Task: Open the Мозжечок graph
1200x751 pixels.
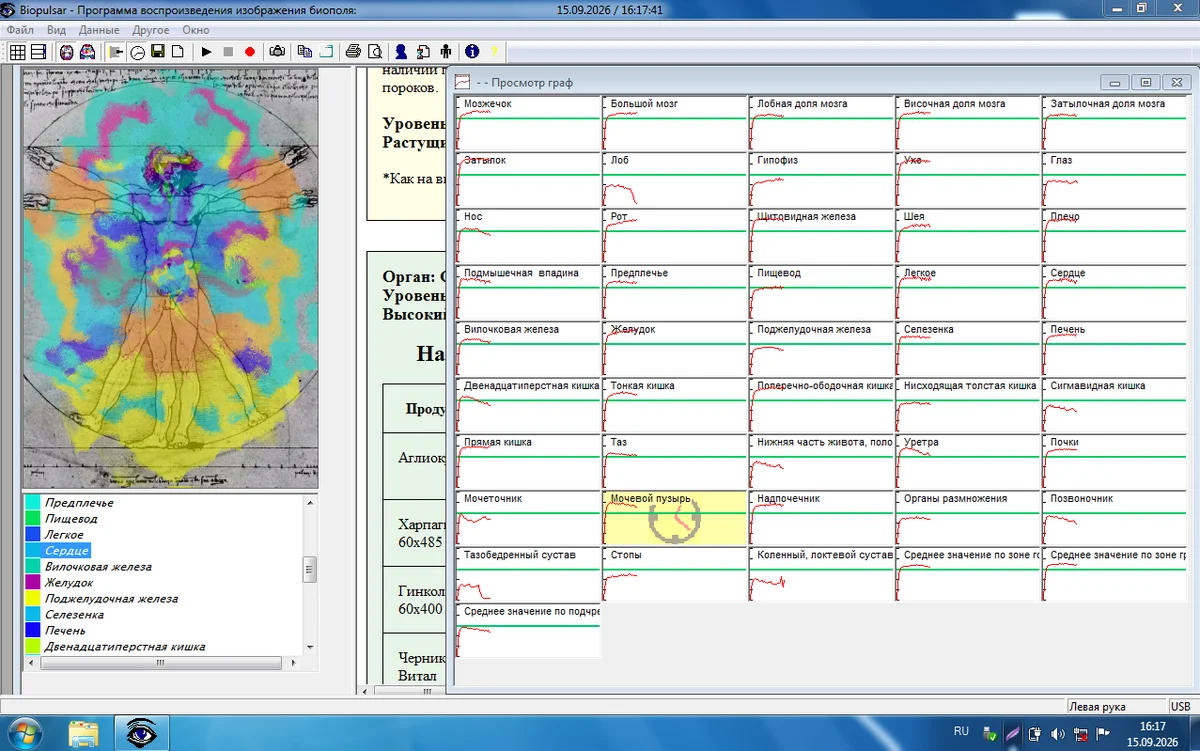Action: pos(527,123)
